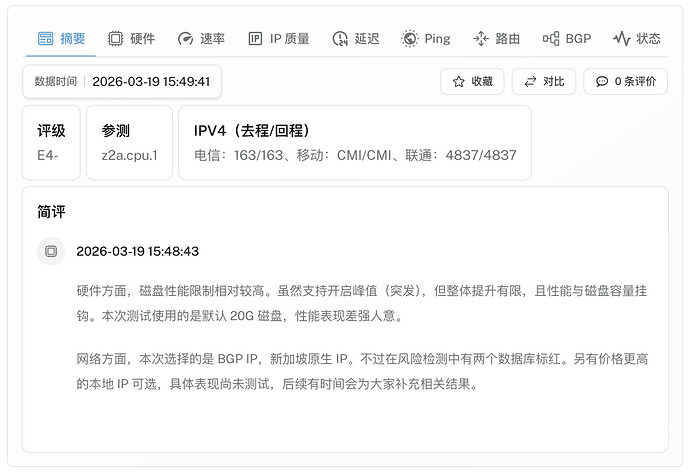The height and width of the screenshot is (472, 690).
Task: Click the IP 质量 icon
Action: click(255, 39)
